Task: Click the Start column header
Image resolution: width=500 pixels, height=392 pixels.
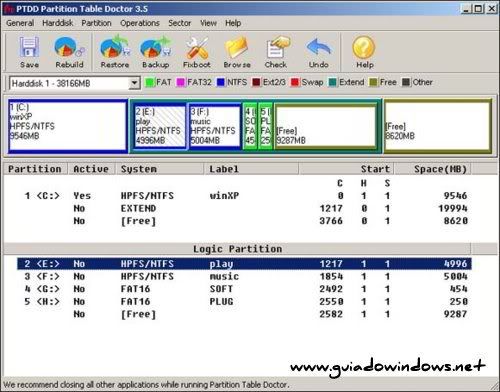Action: click(x=346, y=169)
